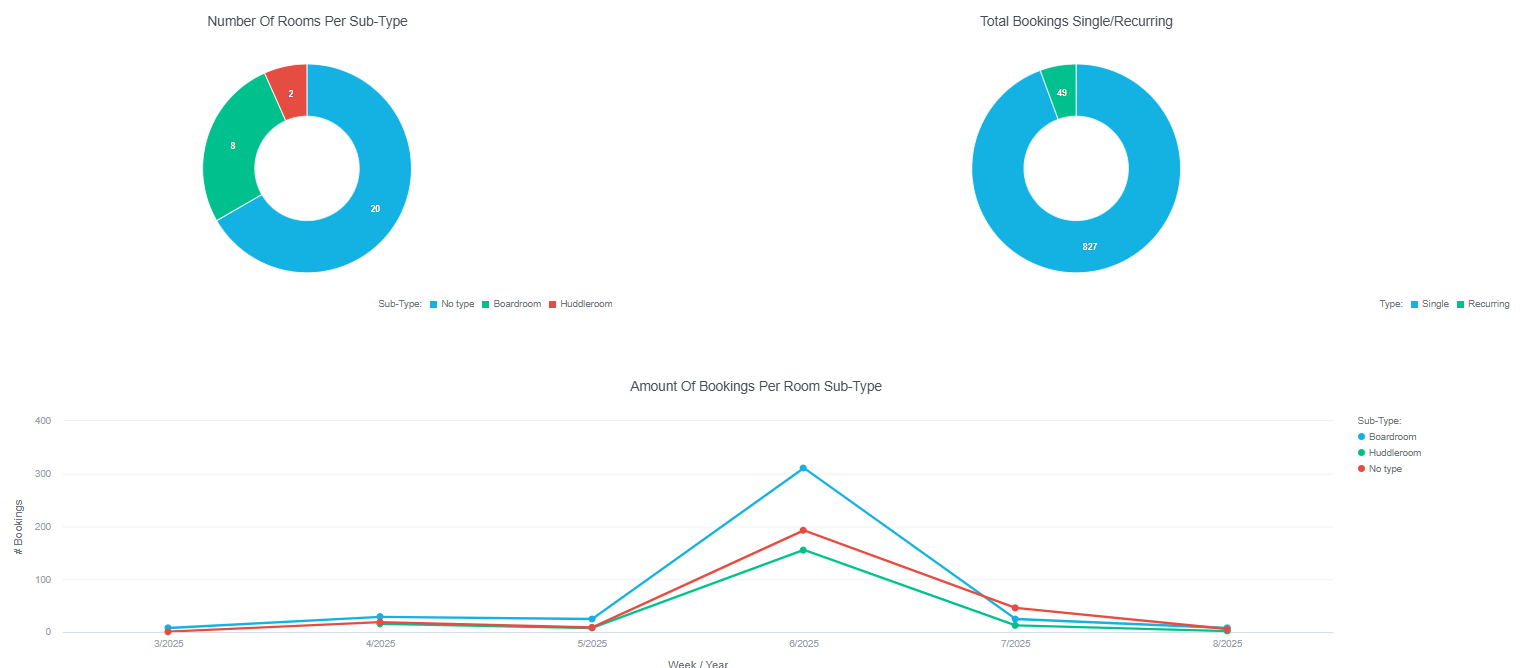Click the red No type point at 7/2025
Image resolution: width=1526 pixels, height=668 pixels.
pos(1015,608)
